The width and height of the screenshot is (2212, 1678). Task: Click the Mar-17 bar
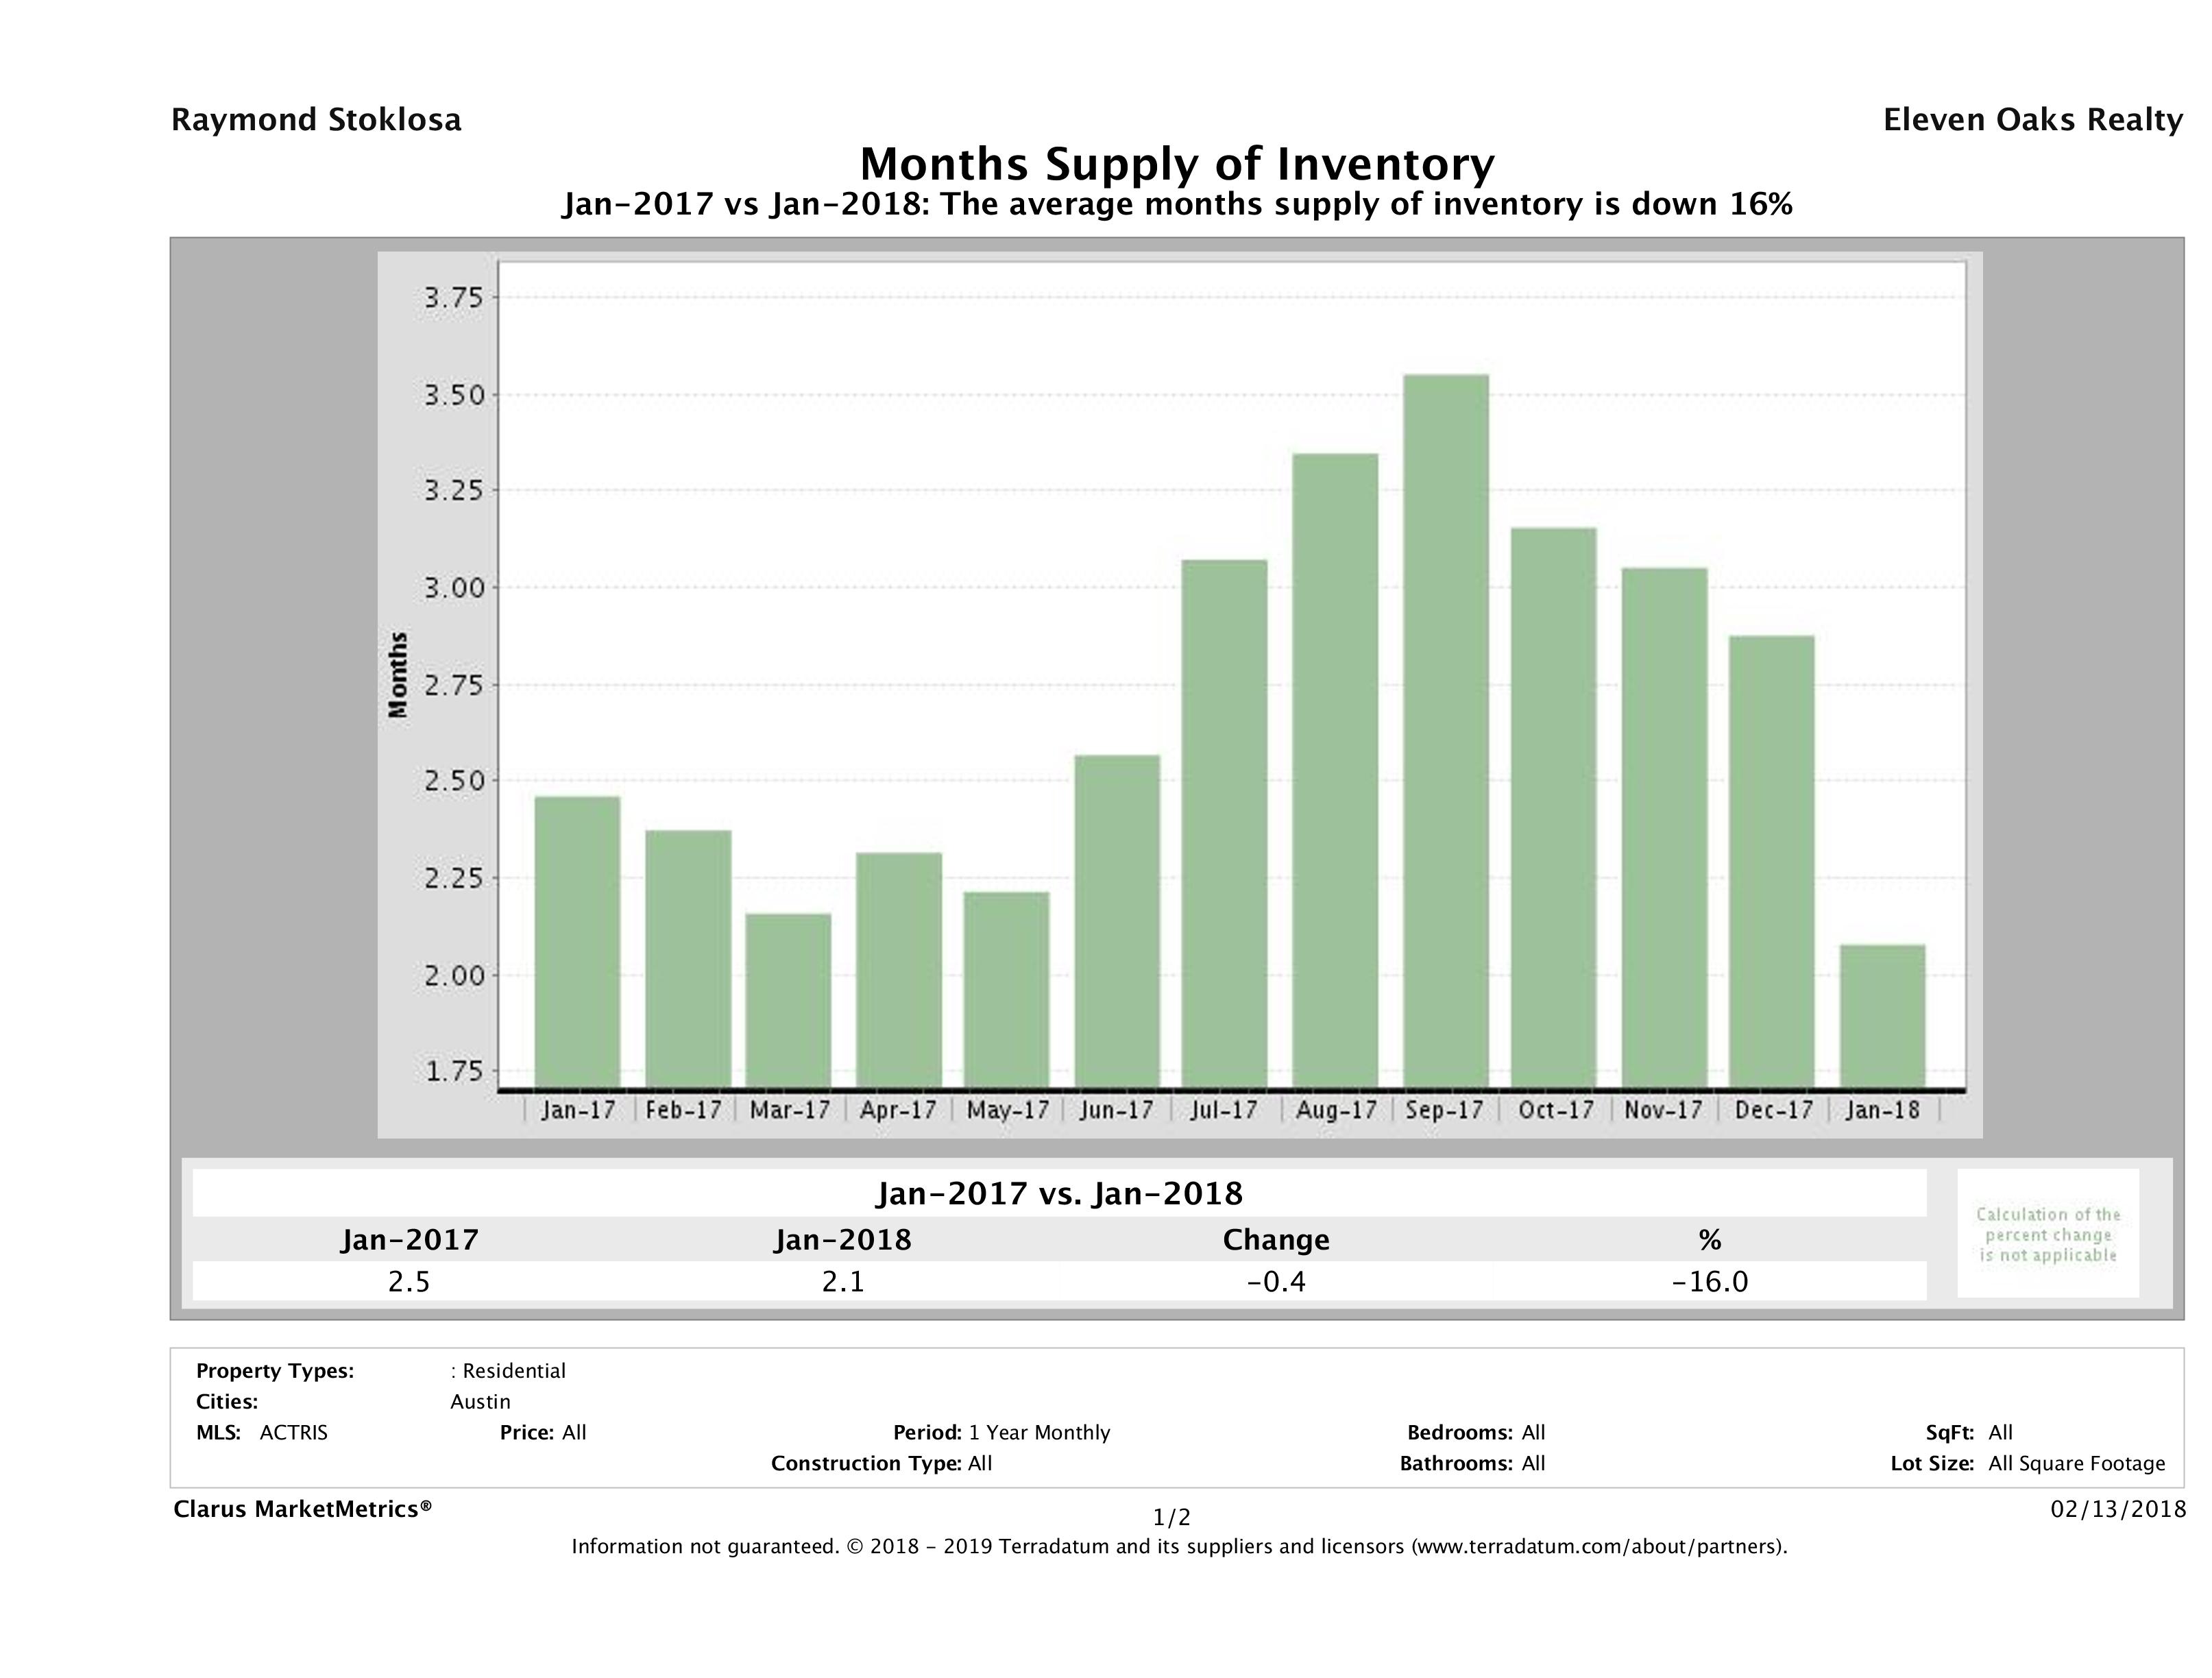coord(788,1000)
